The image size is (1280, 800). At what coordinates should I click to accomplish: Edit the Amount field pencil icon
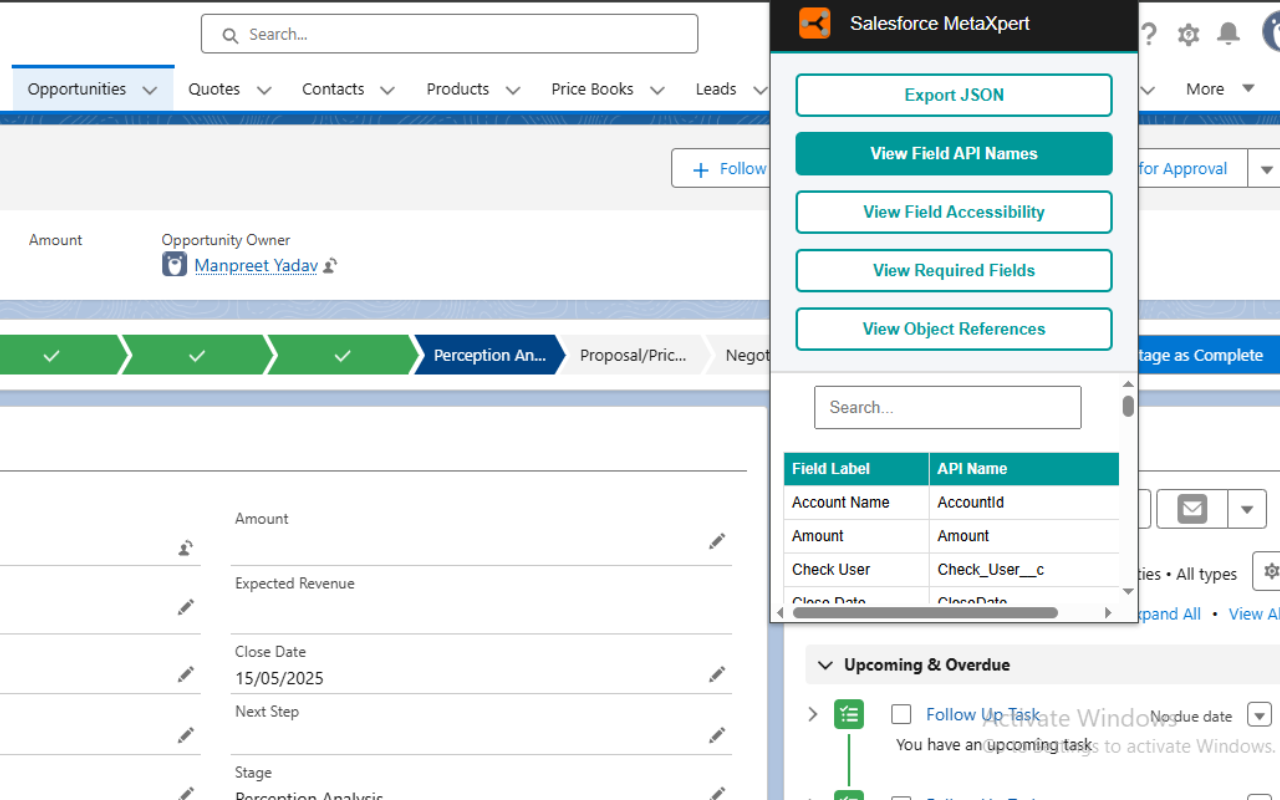point(717,541)
